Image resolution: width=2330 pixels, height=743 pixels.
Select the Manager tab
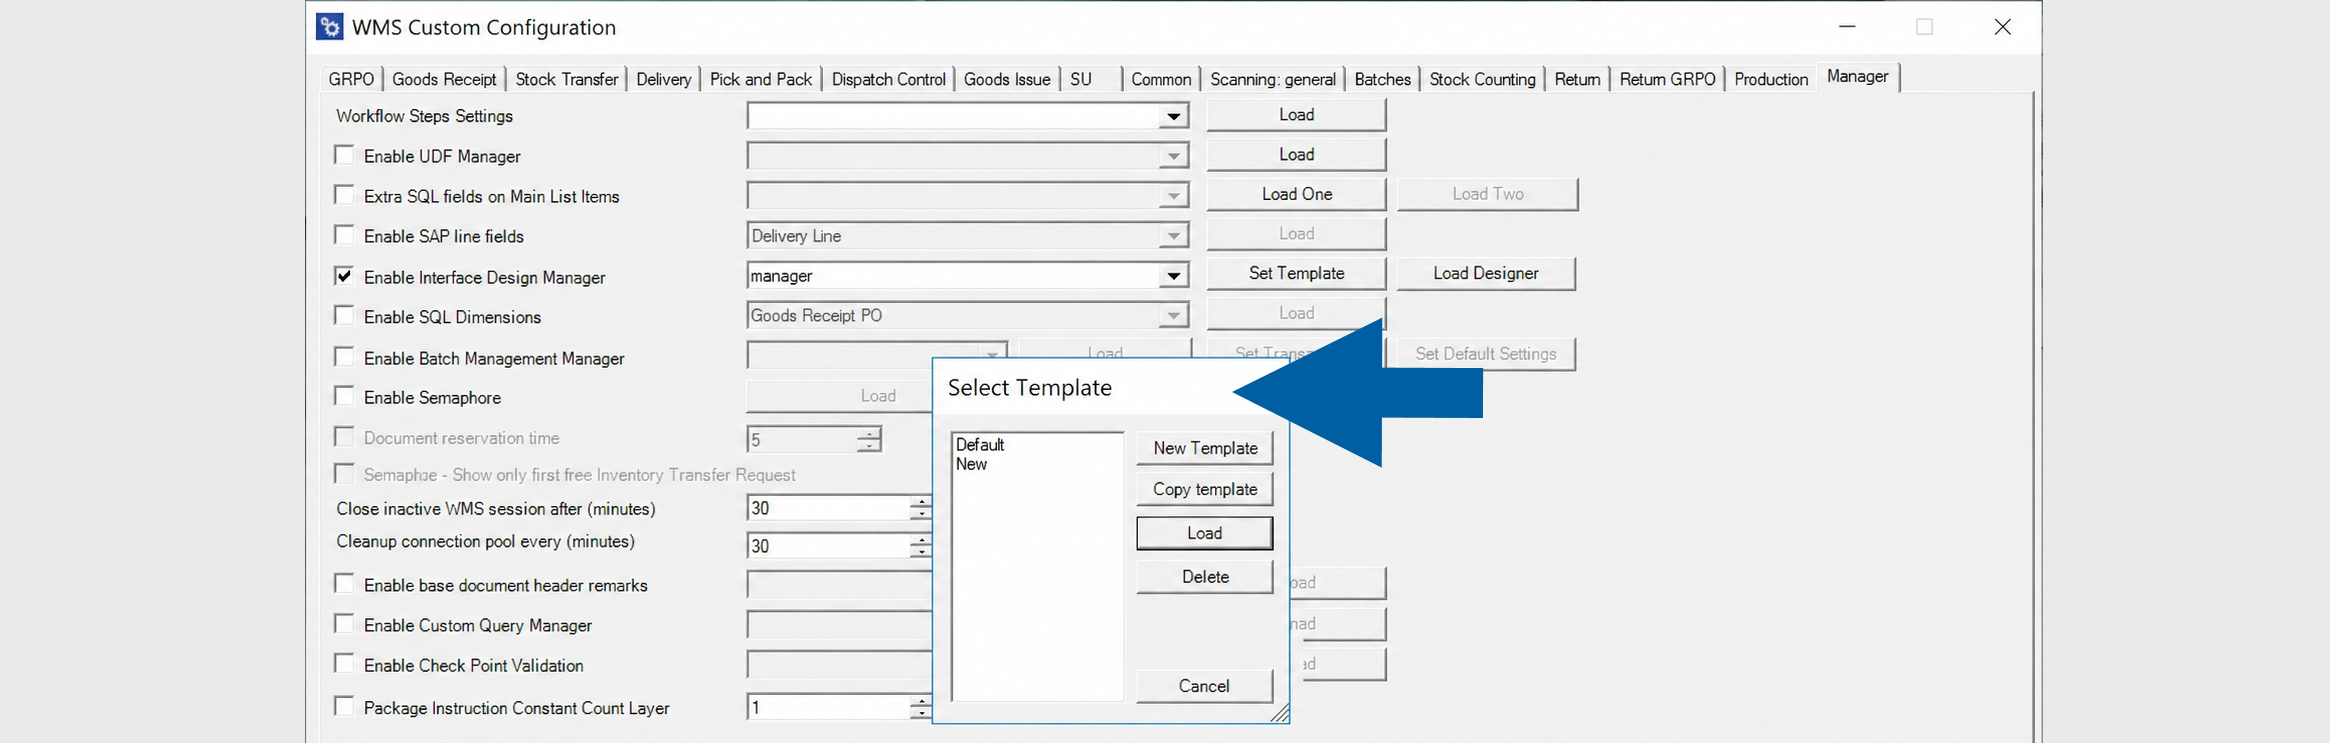coord(1858,76)
